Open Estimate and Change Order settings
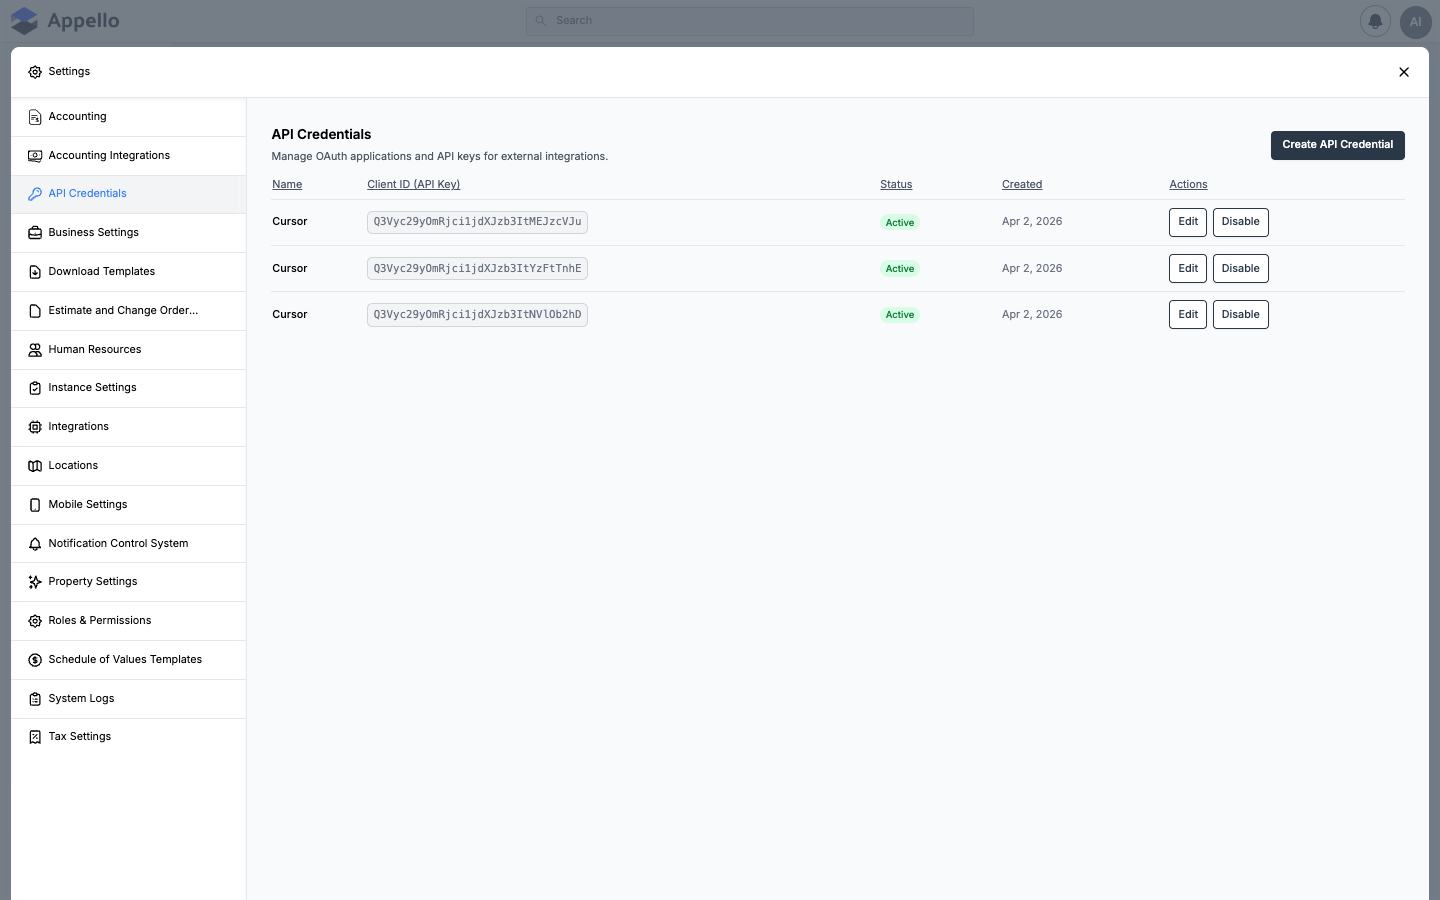Screen dimensions: 1440x900 [128, 311]
